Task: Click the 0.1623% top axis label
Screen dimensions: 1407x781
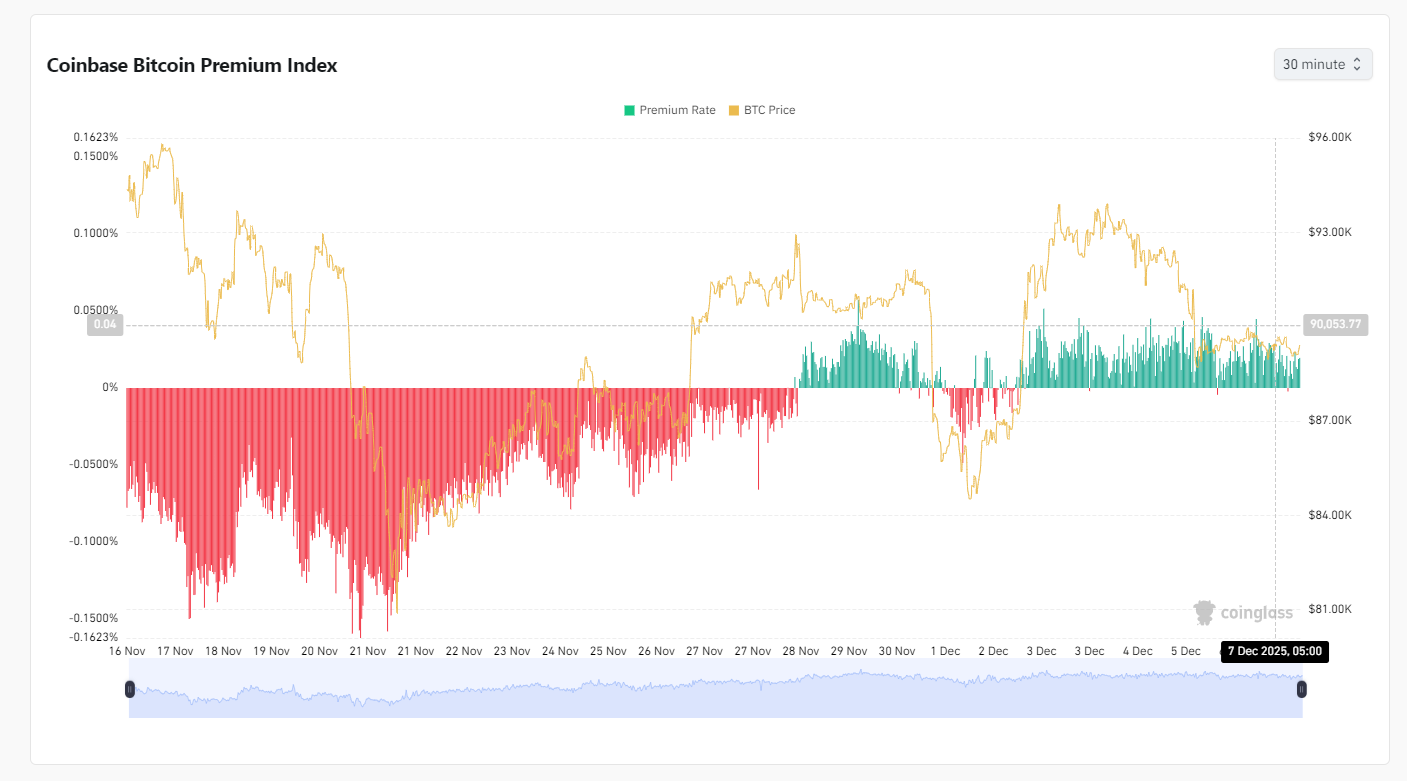Action: coord(96,137)
